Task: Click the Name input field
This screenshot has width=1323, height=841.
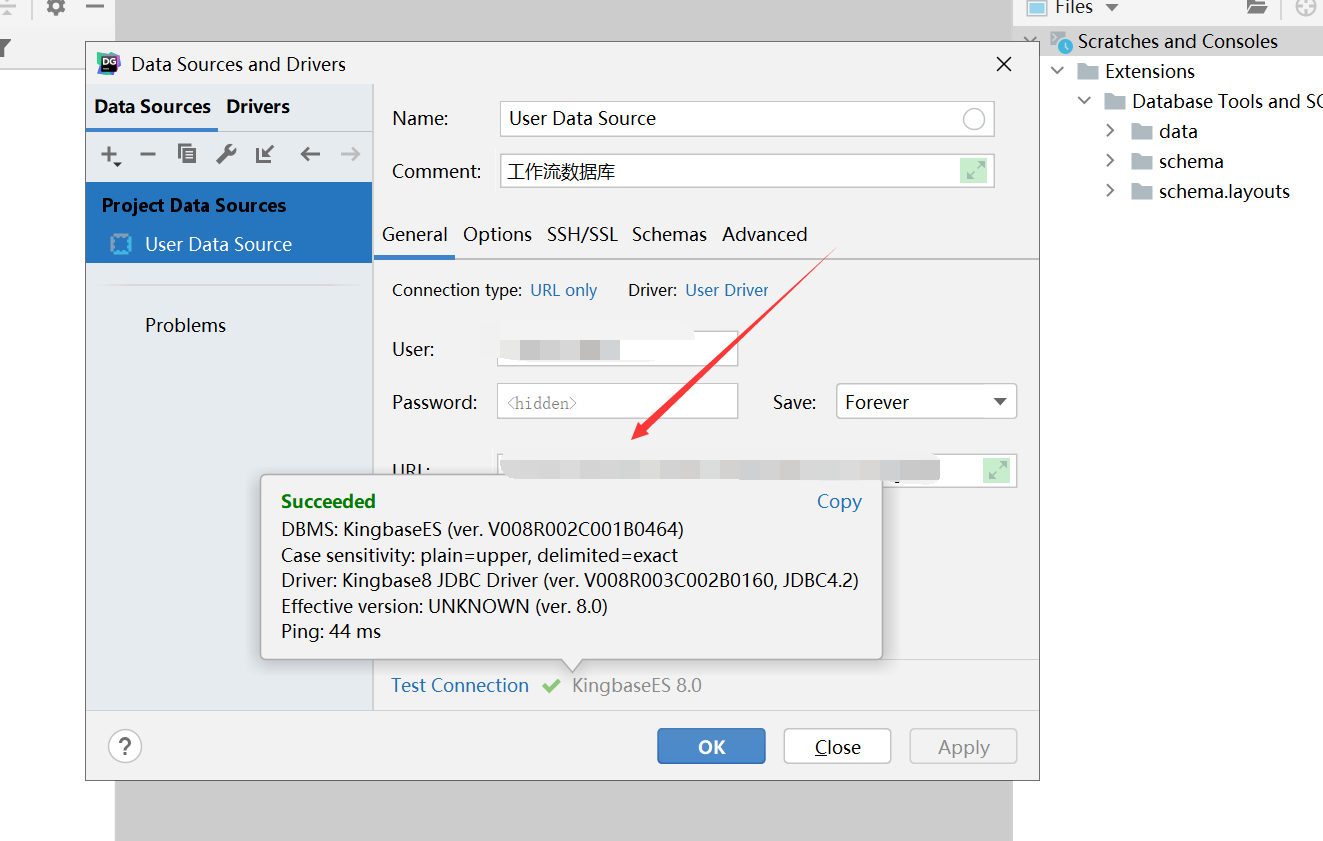Action: 746,119
